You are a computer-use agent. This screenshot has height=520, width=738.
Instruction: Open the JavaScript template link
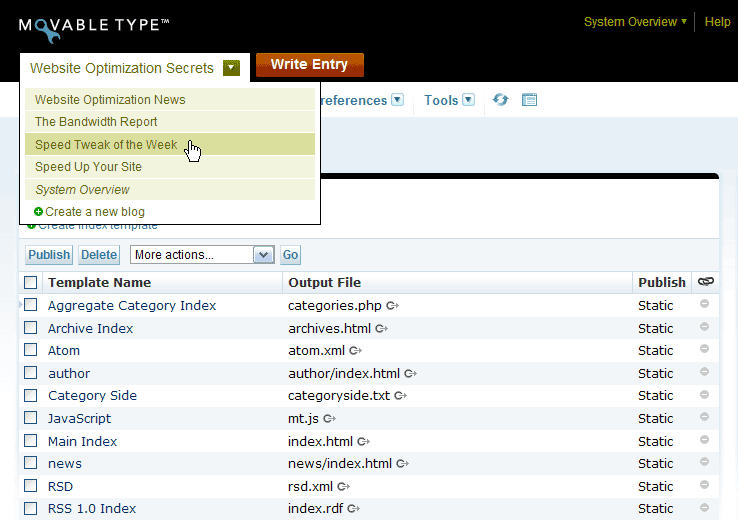tap(80, 418)
